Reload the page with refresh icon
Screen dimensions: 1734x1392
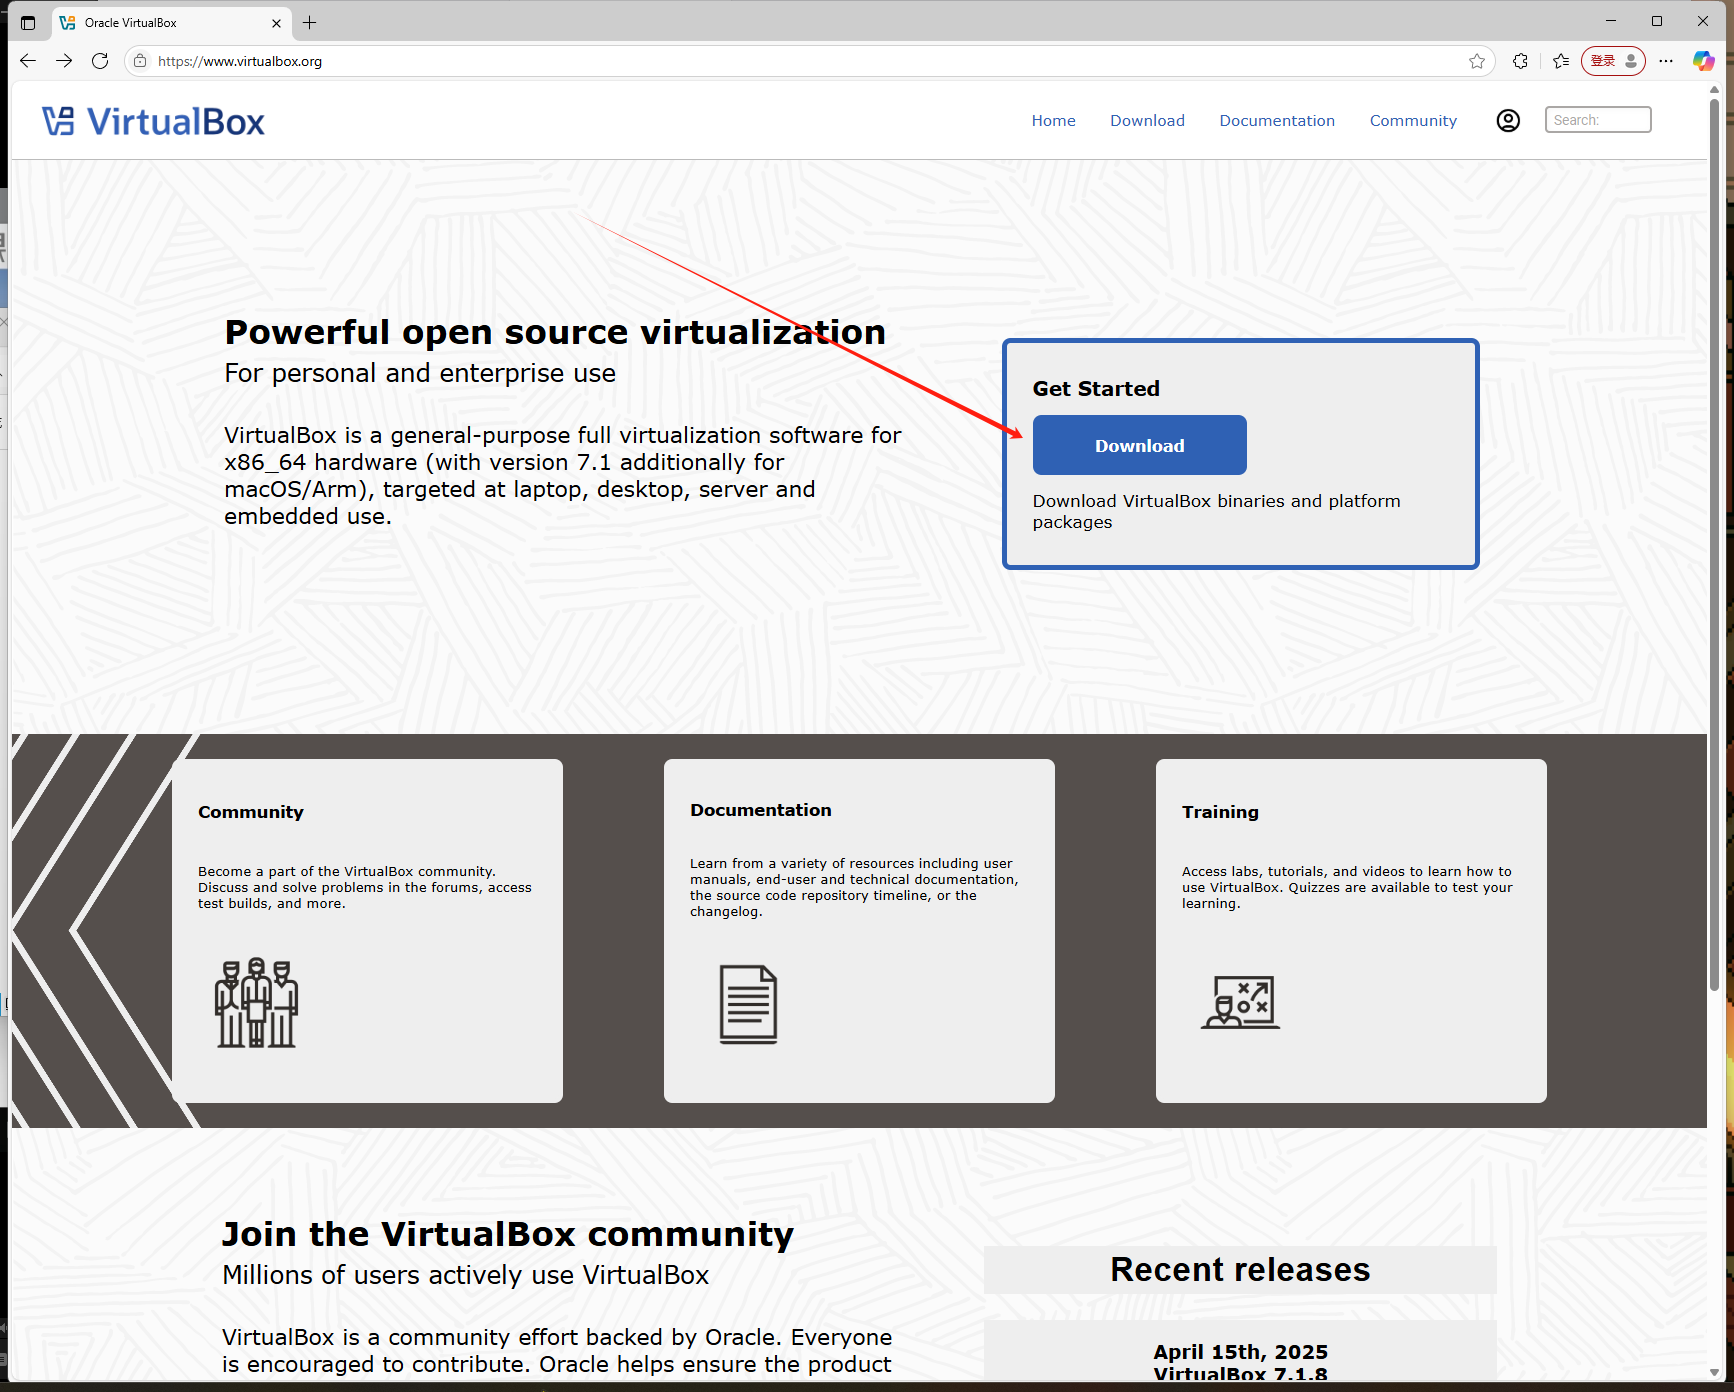pyautogui.click(x=100, y=61)
